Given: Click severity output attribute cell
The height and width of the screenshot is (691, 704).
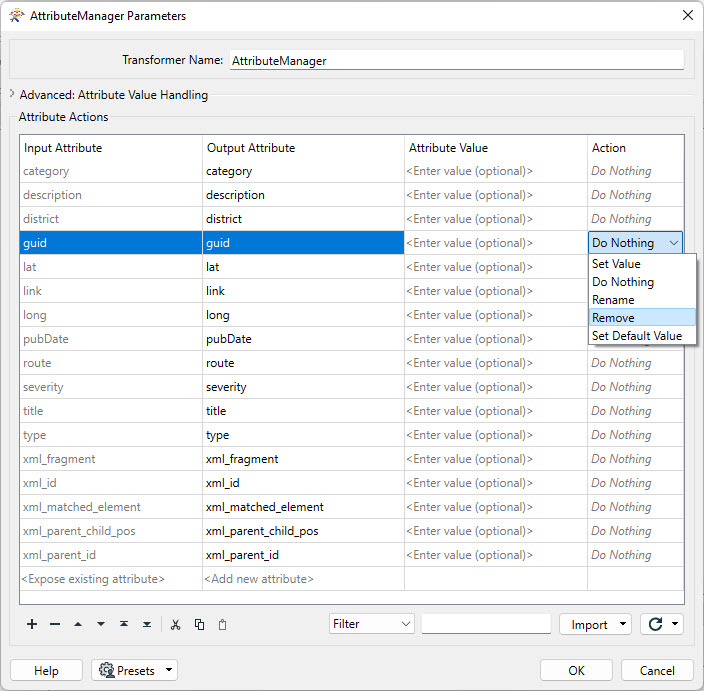Looking at the screenshot, I should click(x=303, y=387).
